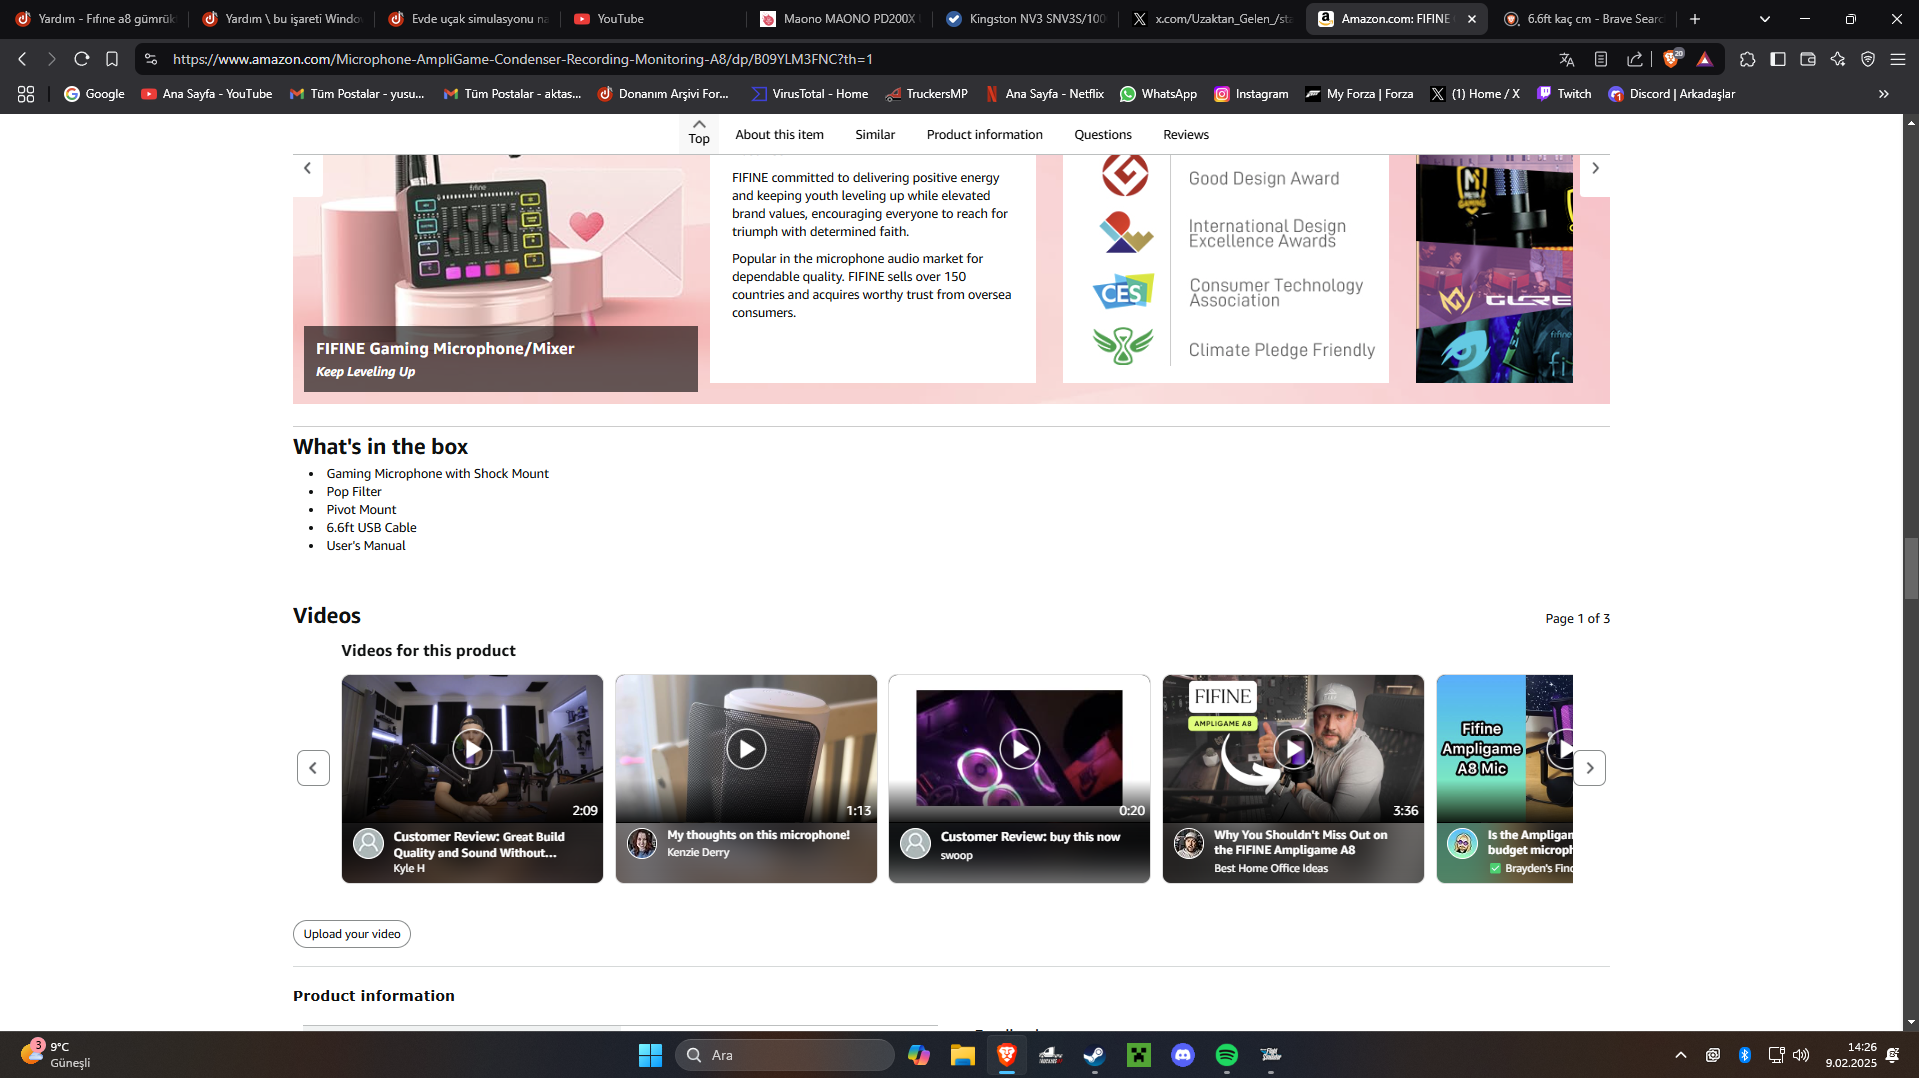Open the Copilot icon in taskbar
The image size is (1919, 1078).
tap(919, 1055)
